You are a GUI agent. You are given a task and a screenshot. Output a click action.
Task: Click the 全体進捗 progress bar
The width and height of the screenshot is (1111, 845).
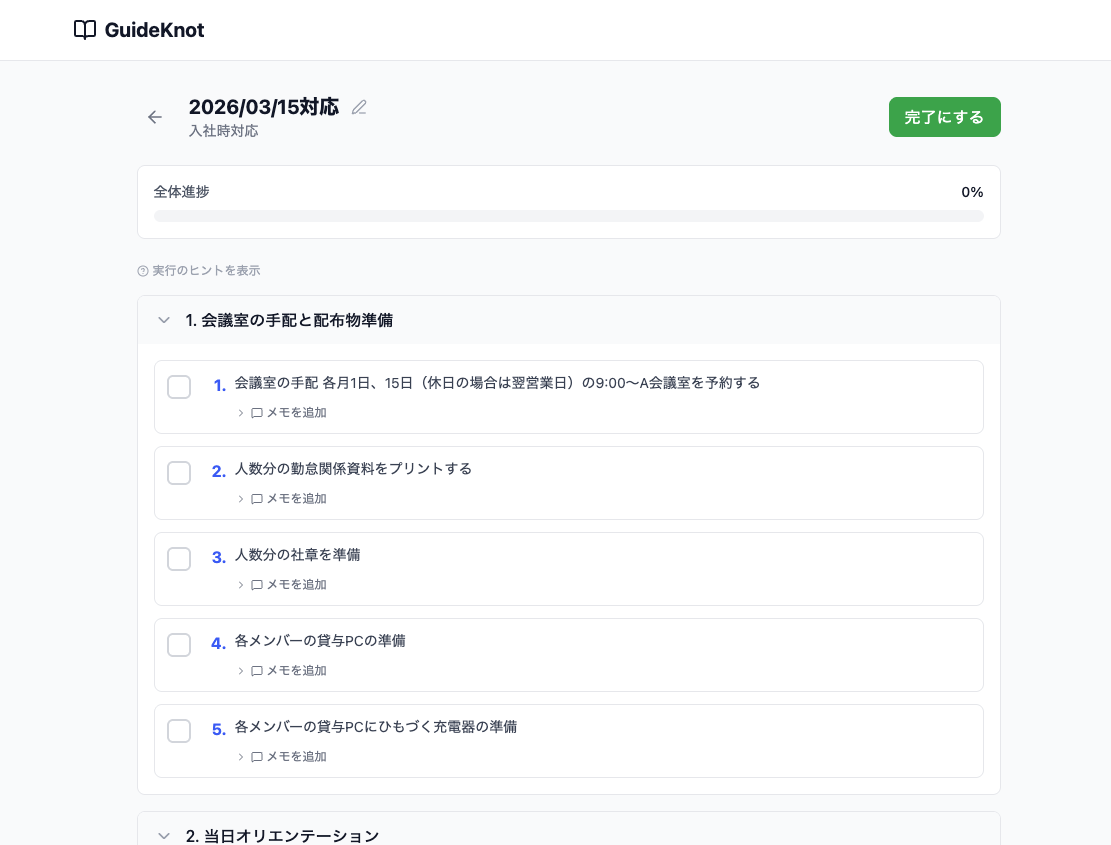[x=569, y=215]
